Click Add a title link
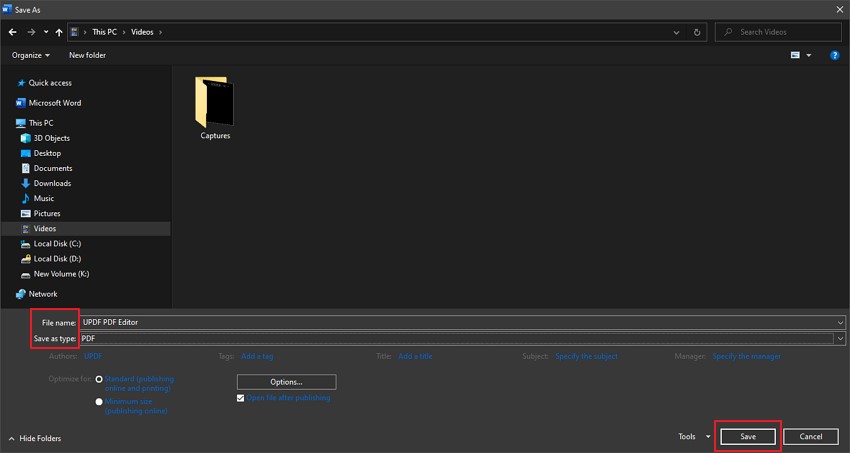Screen dimensions: 850x453 pyautogui.click(x=415, y=357)
